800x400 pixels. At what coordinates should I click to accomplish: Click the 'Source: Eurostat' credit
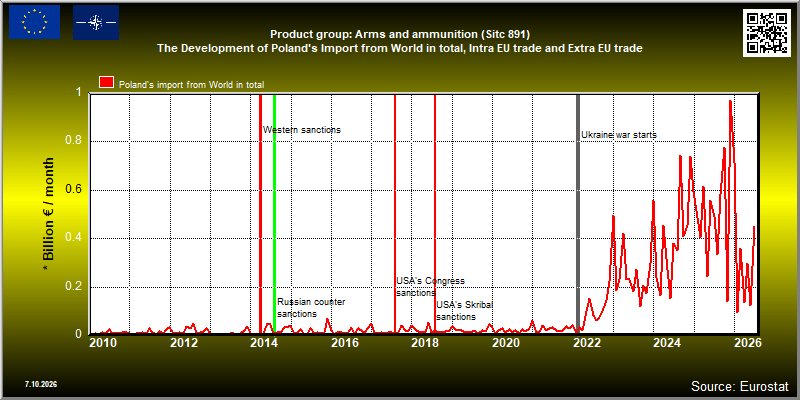pyautogui.click(x=740, y=385)
